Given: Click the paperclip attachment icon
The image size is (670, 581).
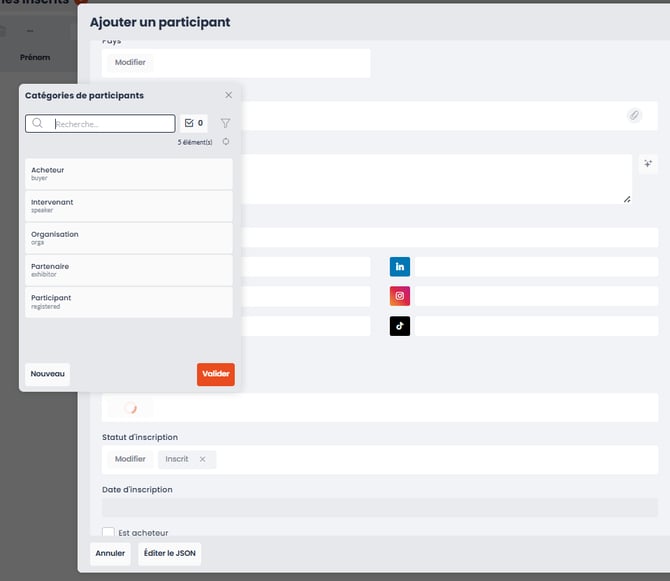Looking at the screenshot, I should coord(634,116).
